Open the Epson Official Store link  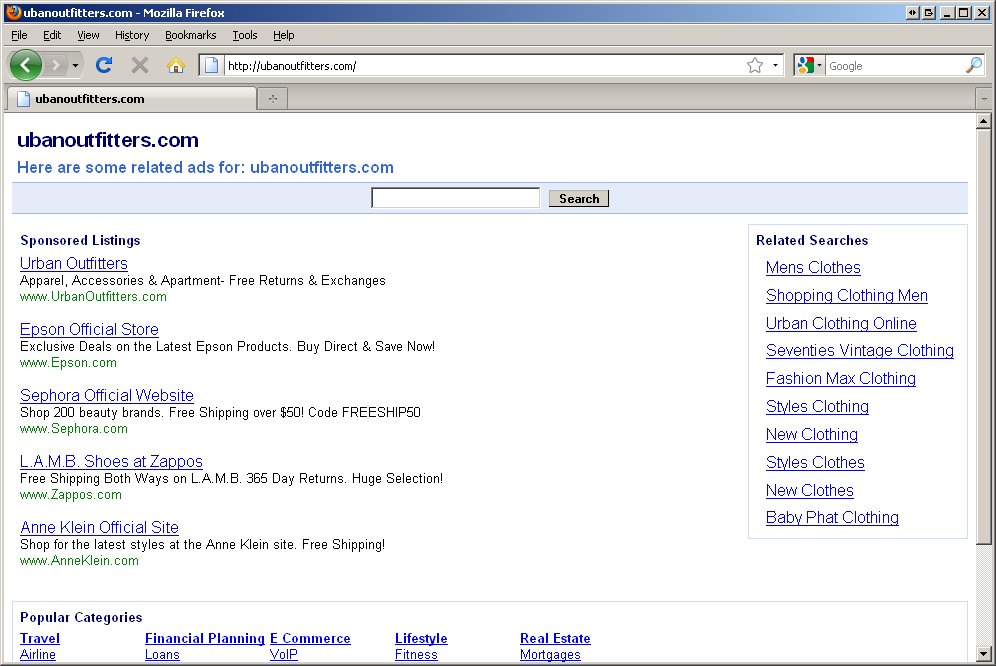[x=90, y=330]
